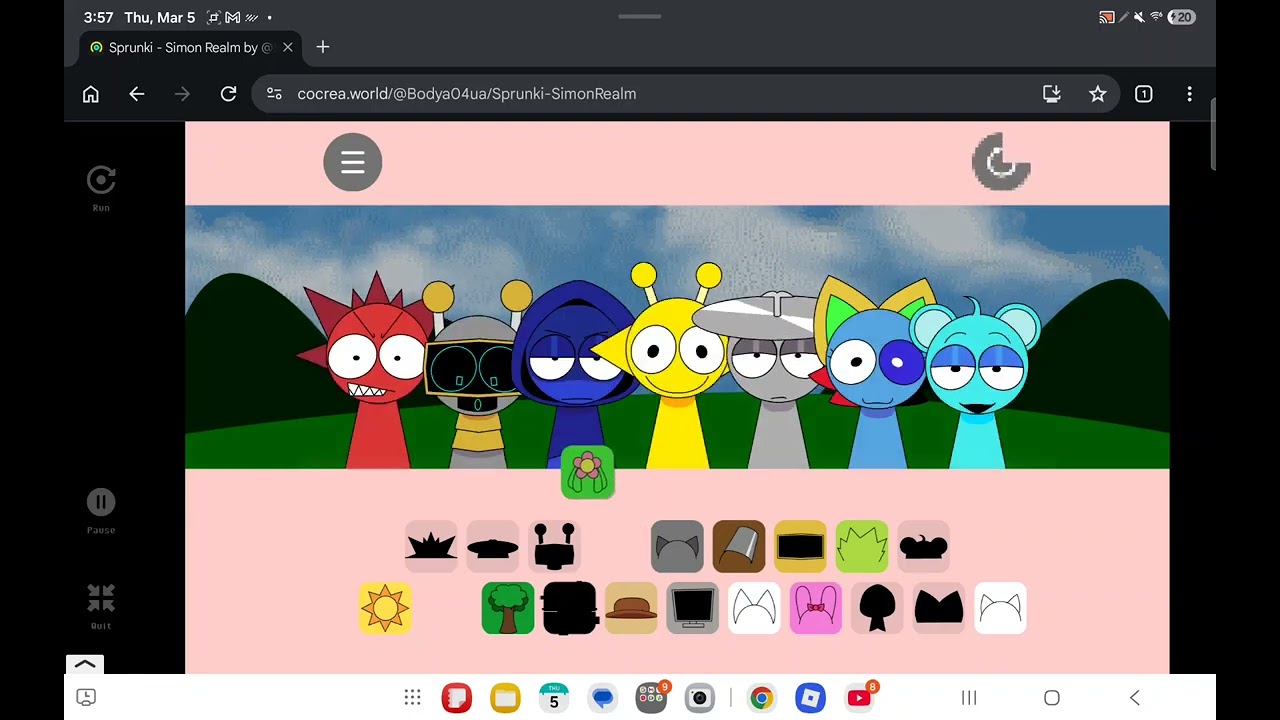Launch the red notes app in taskbar
The width and height of the screenshot is (1280, 720).
(x=457, y=698)
